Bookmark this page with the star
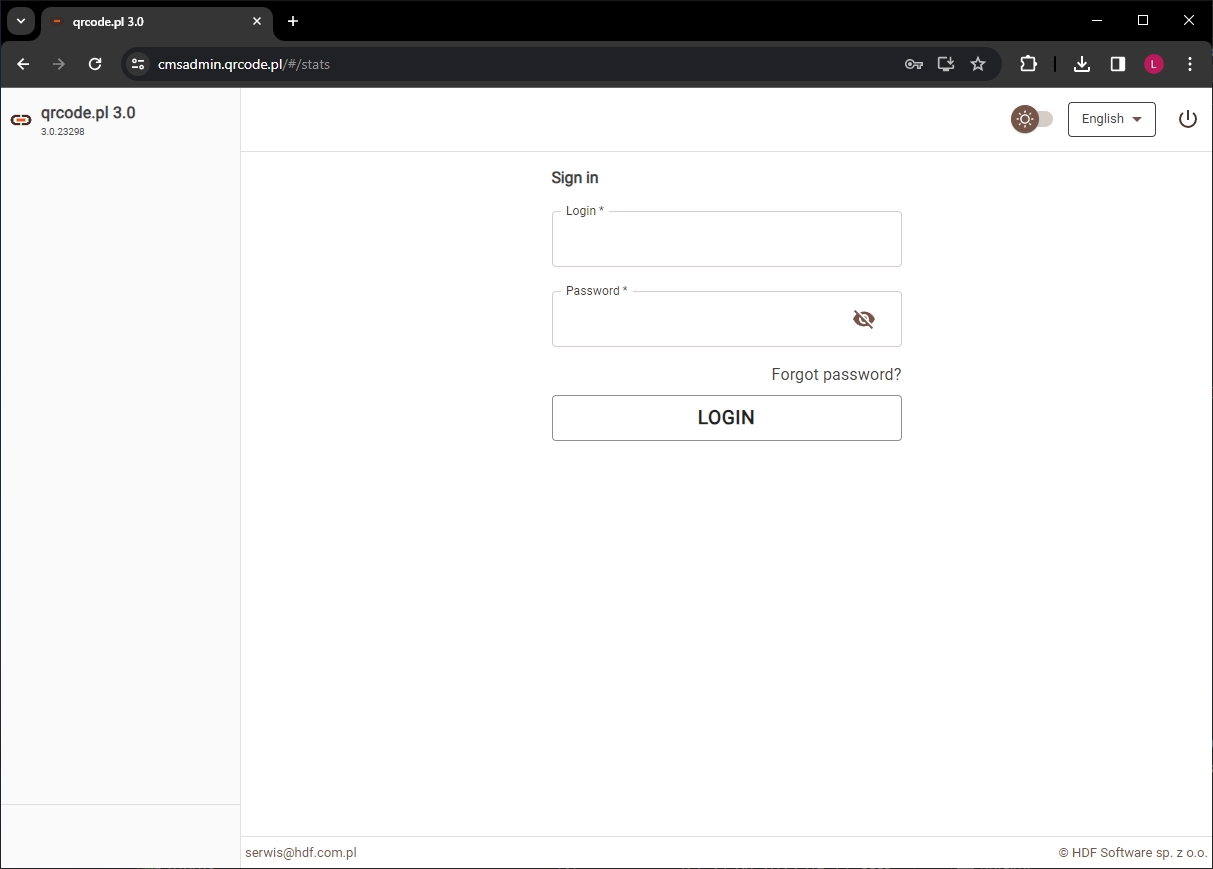 coord(977,63)
